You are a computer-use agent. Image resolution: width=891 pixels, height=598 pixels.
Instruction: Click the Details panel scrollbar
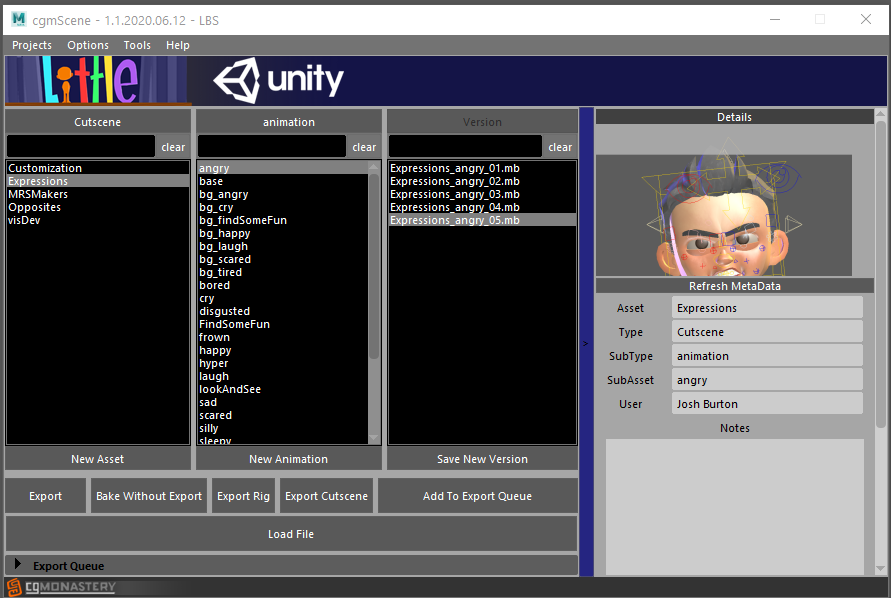coord(880,273)
